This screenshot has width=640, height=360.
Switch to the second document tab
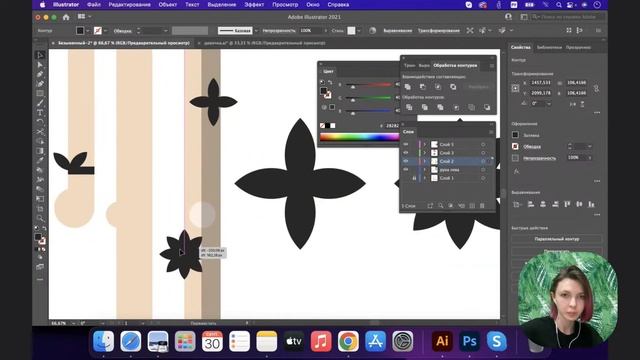click(x=264, y=43)
